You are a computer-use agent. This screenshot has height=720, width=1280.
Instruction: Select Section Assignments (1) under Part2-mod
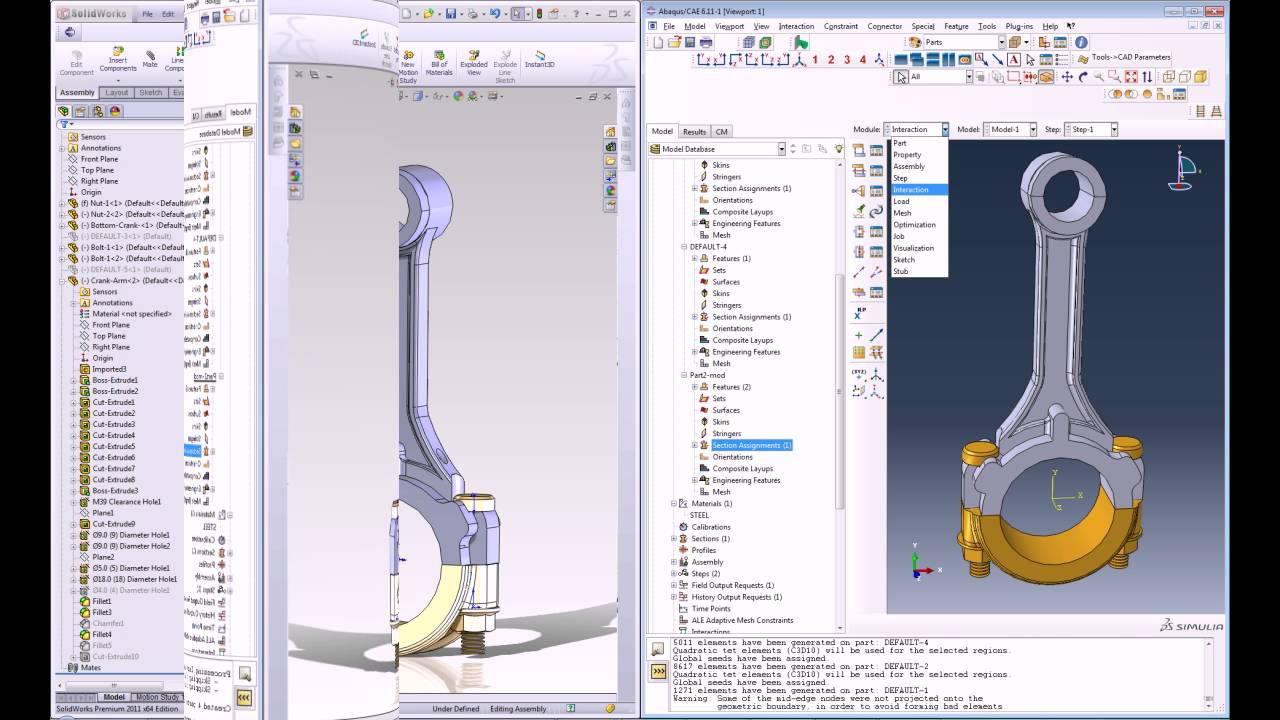pyautogui.click(x=751, y=445)
